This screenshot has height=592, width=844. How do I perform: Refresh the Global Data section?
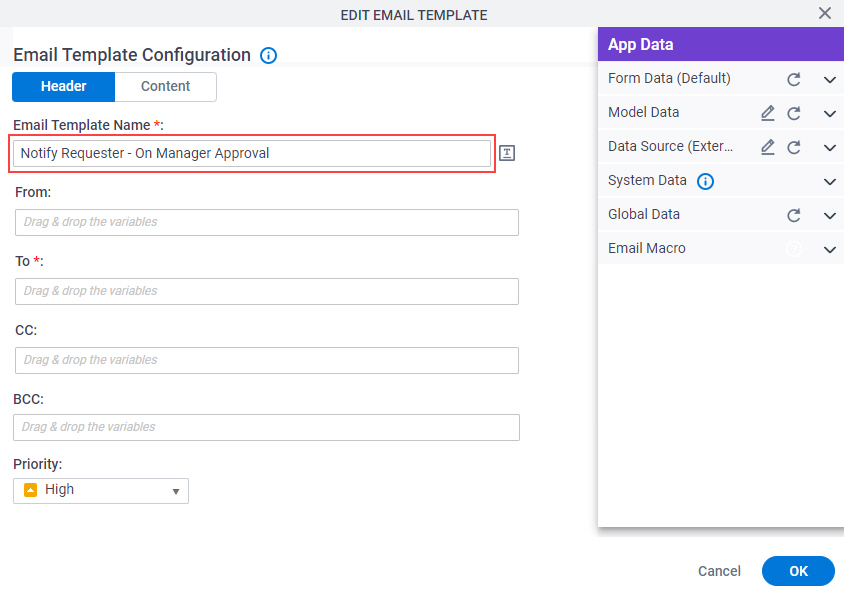[x=793, y=215]
